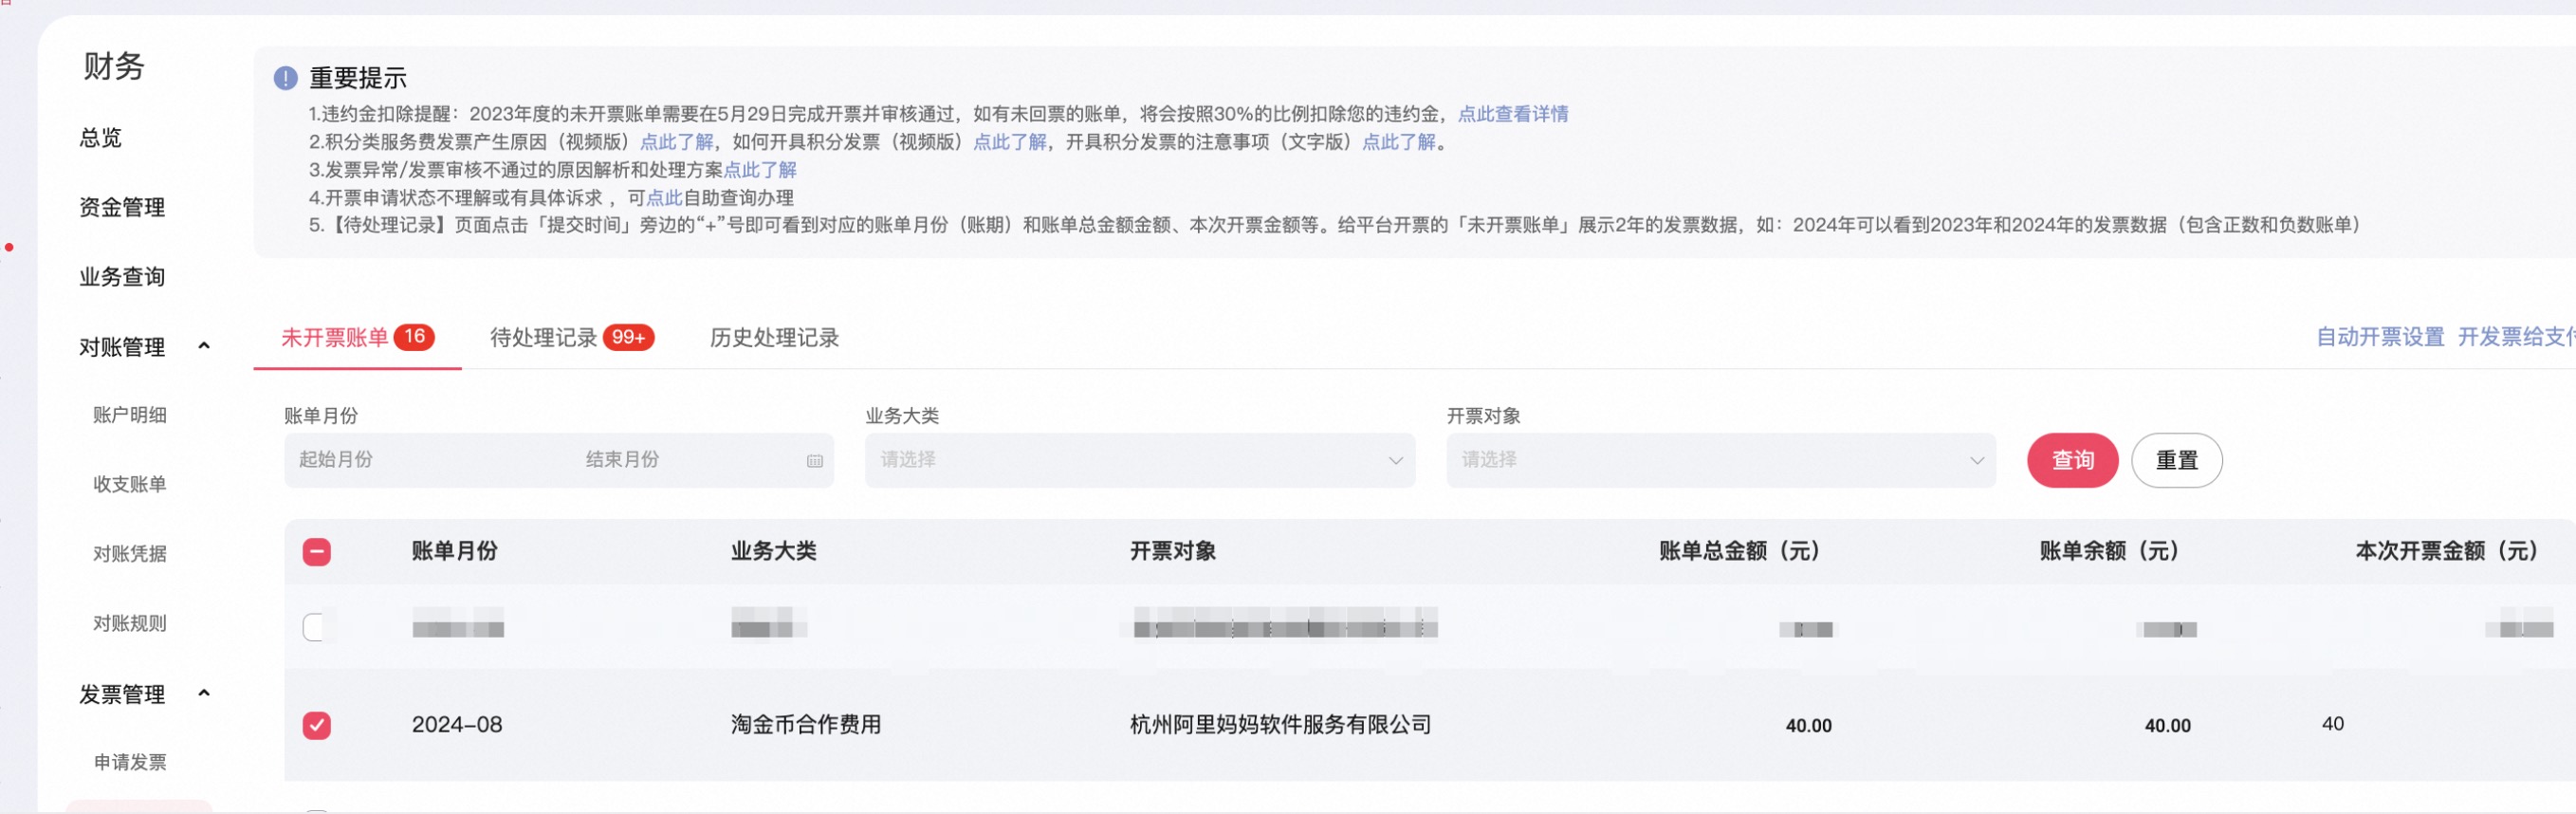The height and width of the screenshot is (814, 2576).
Task: Check the blurred first row checkbox
Action: [x=314, y=627]
